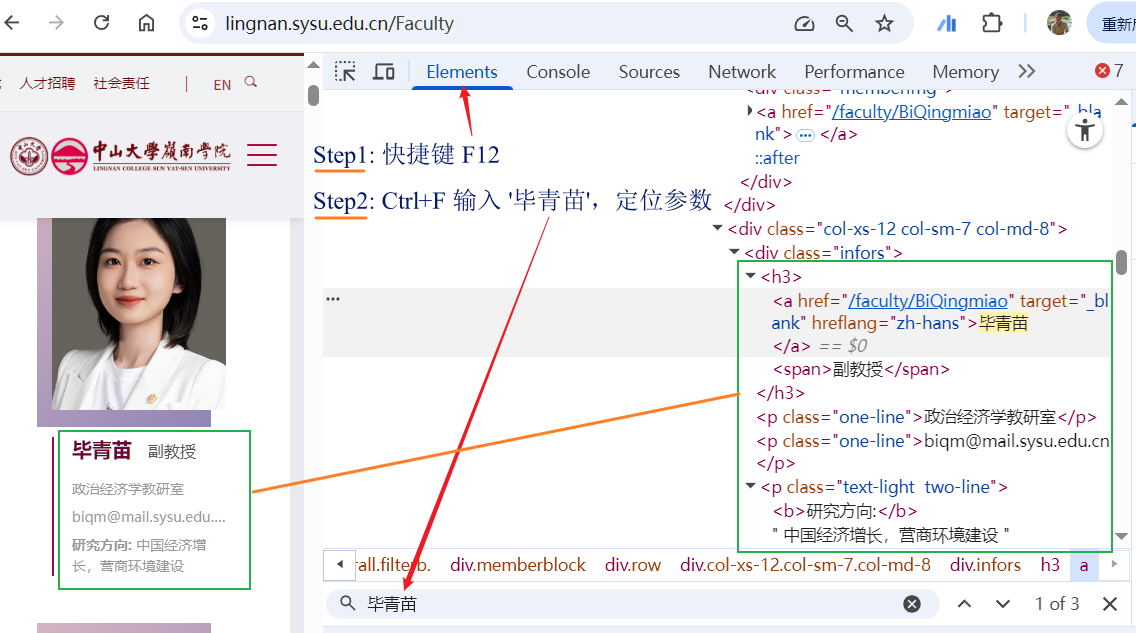This screenshot has height=633, width=1136.
Task: Click the browser home icon
Action: [x=146, y=23]
